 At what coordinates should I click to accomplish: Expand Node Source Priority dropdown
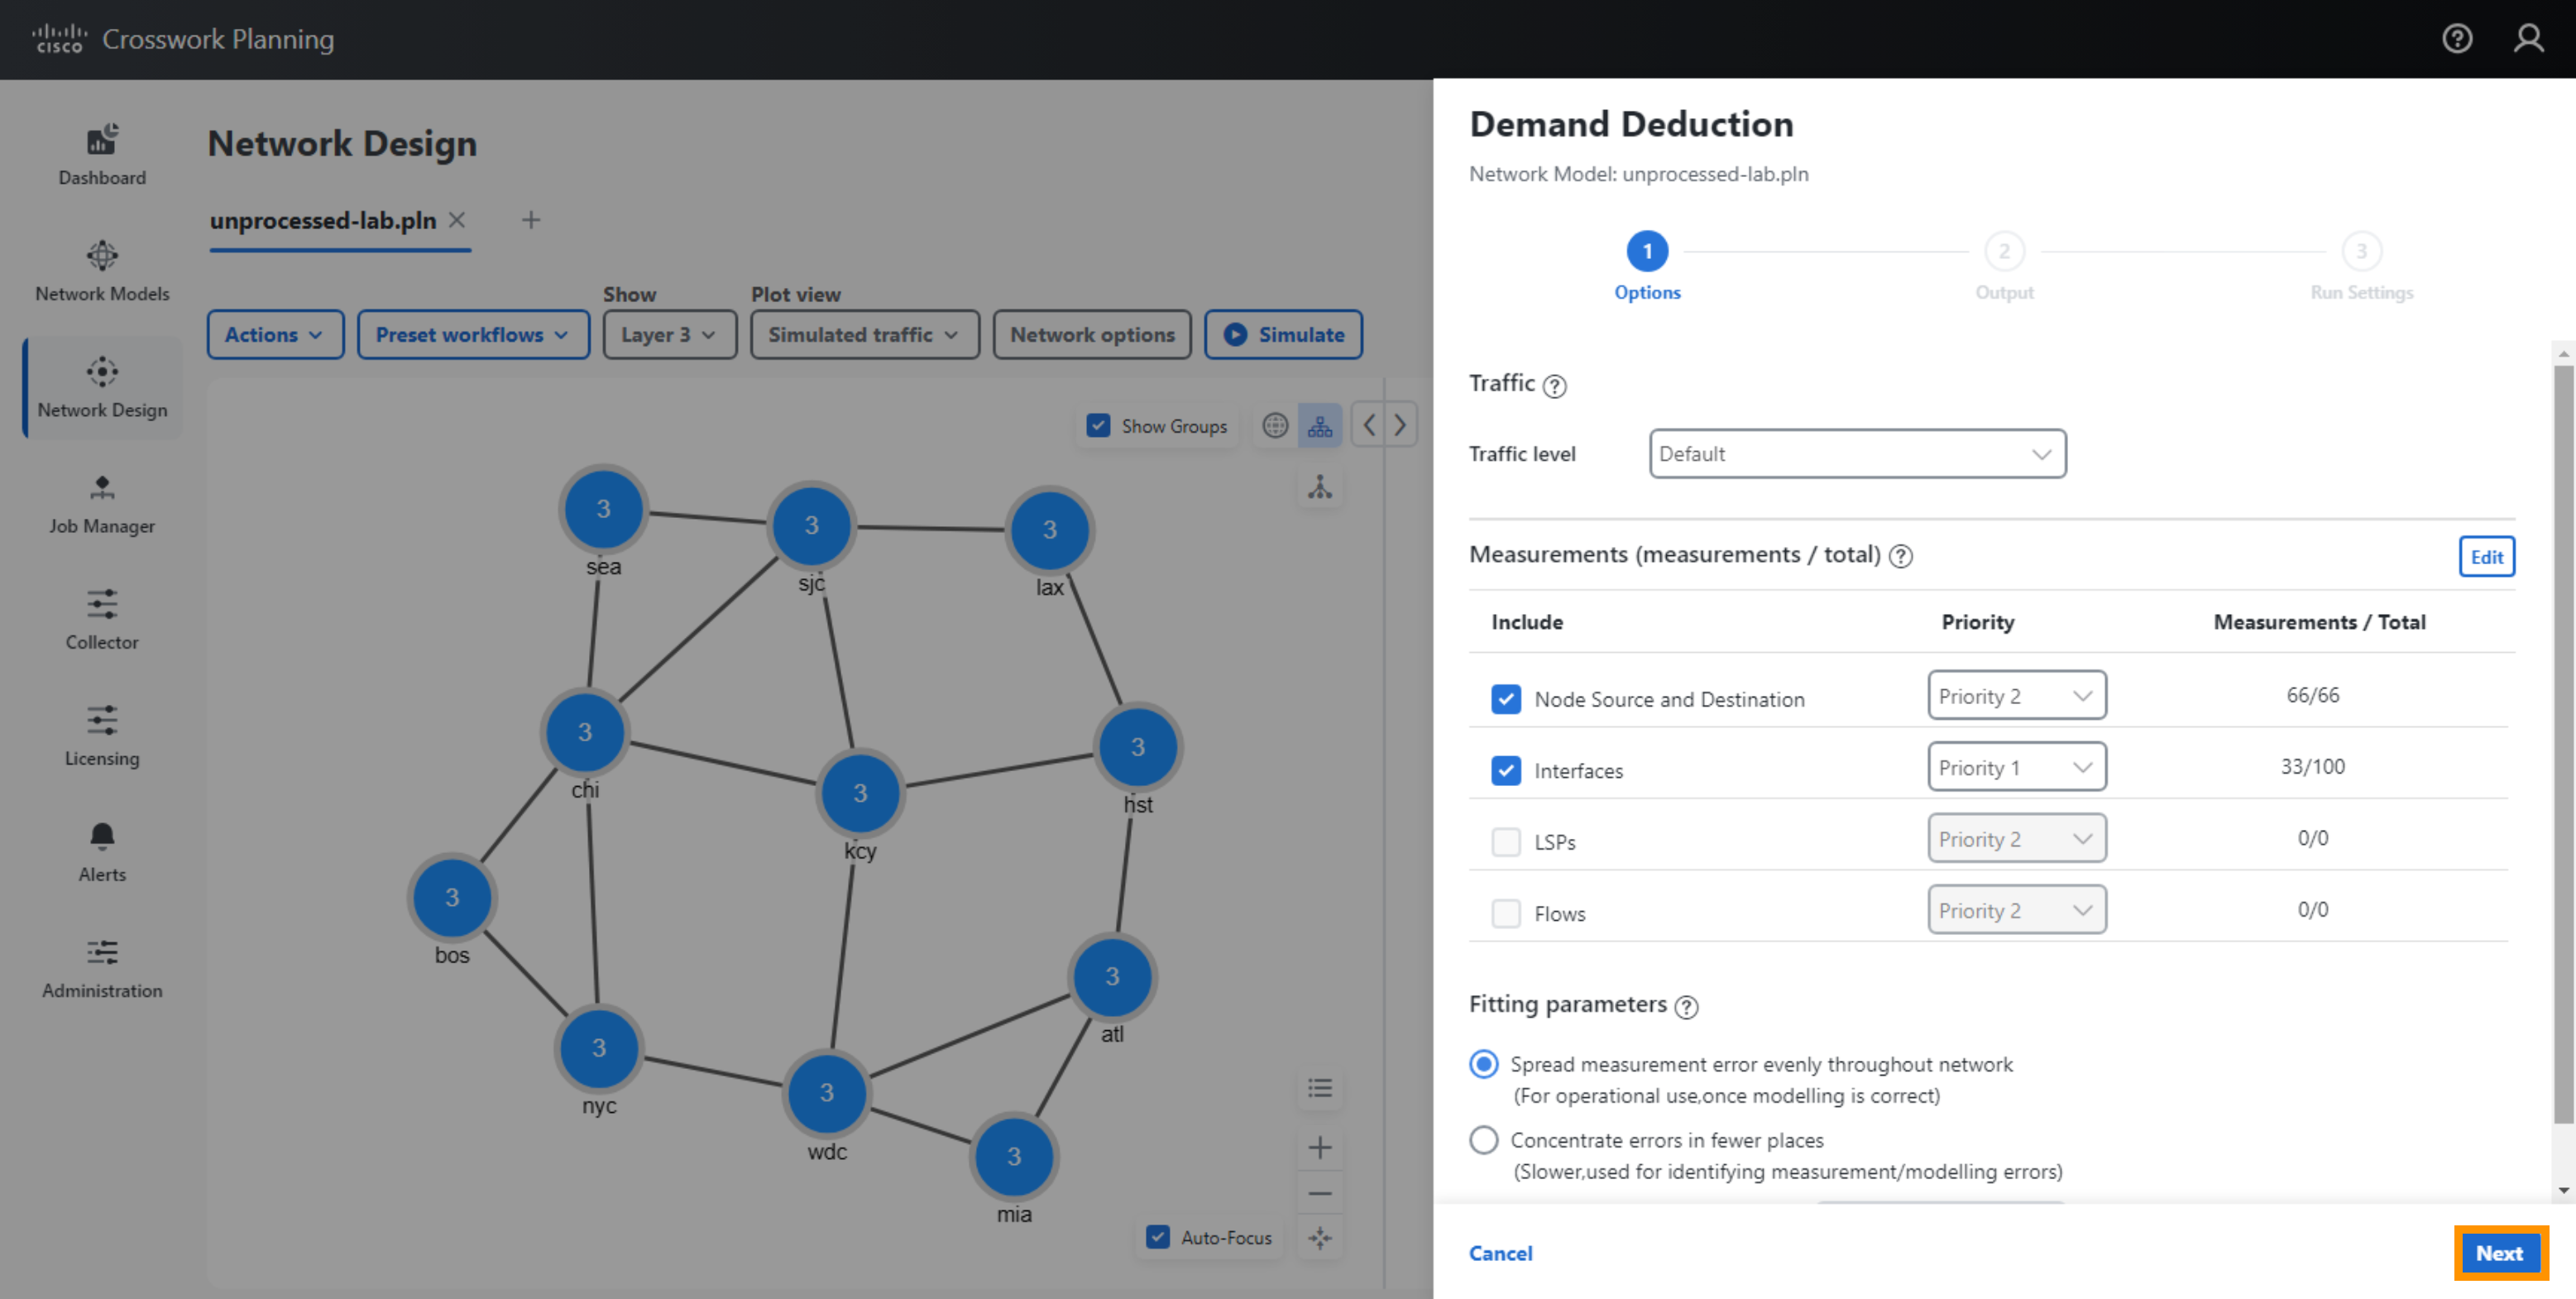[x=2013, y=694]
